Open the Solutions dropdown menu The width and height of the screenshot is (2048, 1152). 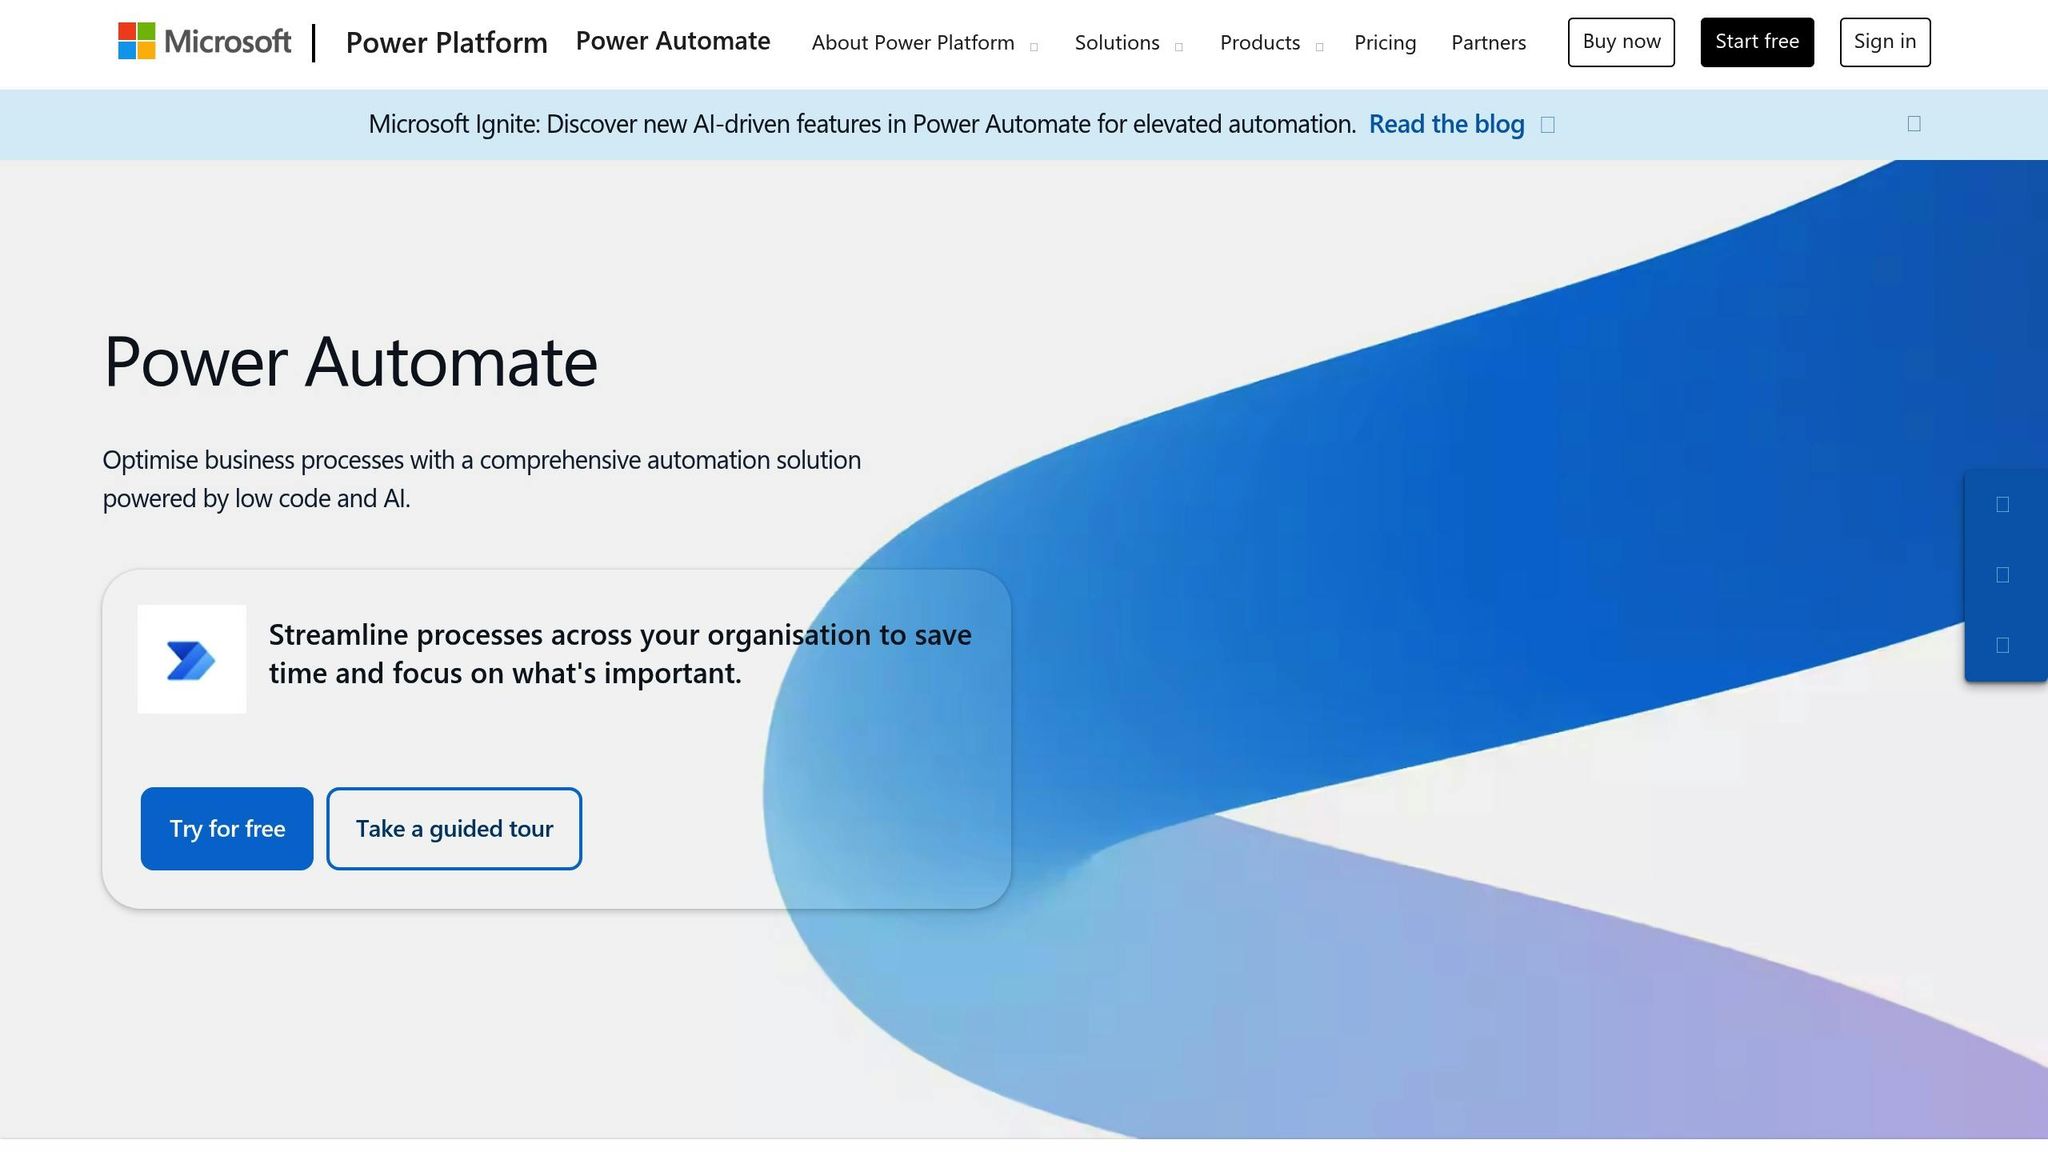(1117, 43)
